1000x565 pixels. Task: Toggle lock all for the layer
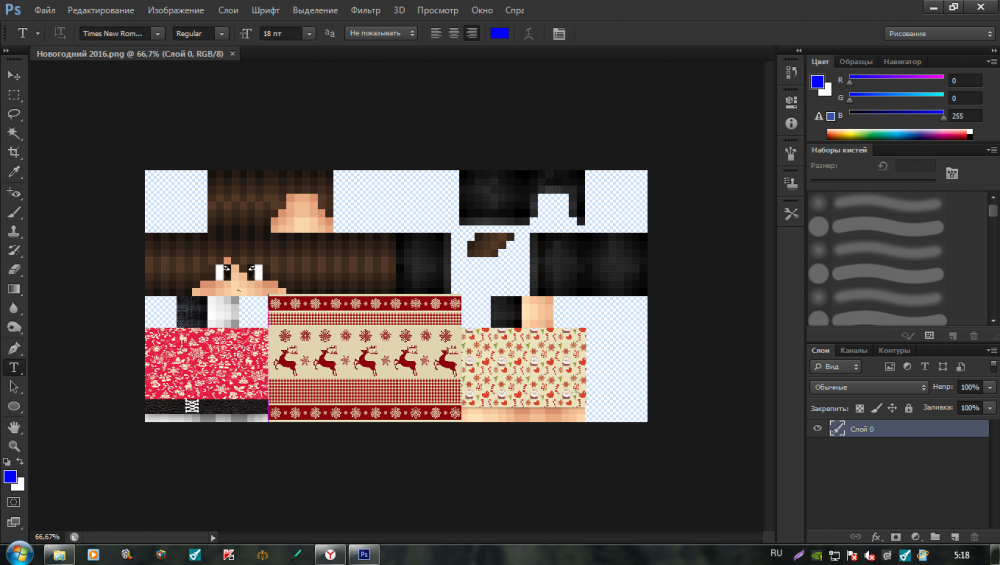[x=908, y=408]
